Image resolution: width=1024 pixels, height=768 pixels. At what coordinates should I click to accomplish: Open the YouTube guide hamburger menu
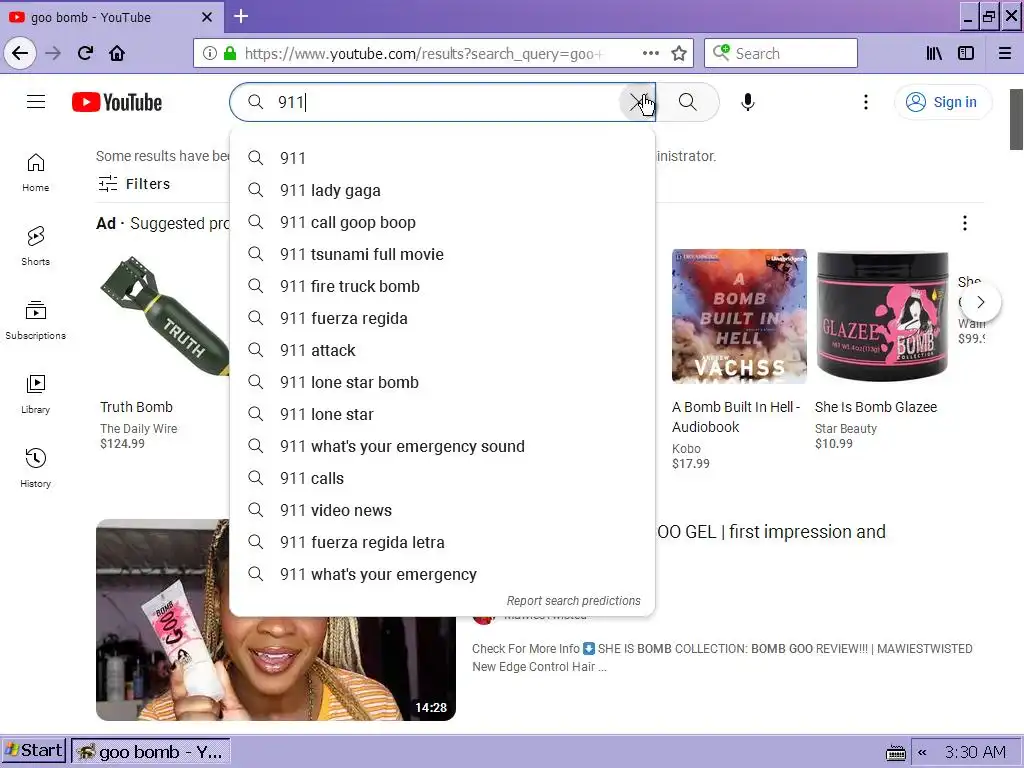click(36, 102)
